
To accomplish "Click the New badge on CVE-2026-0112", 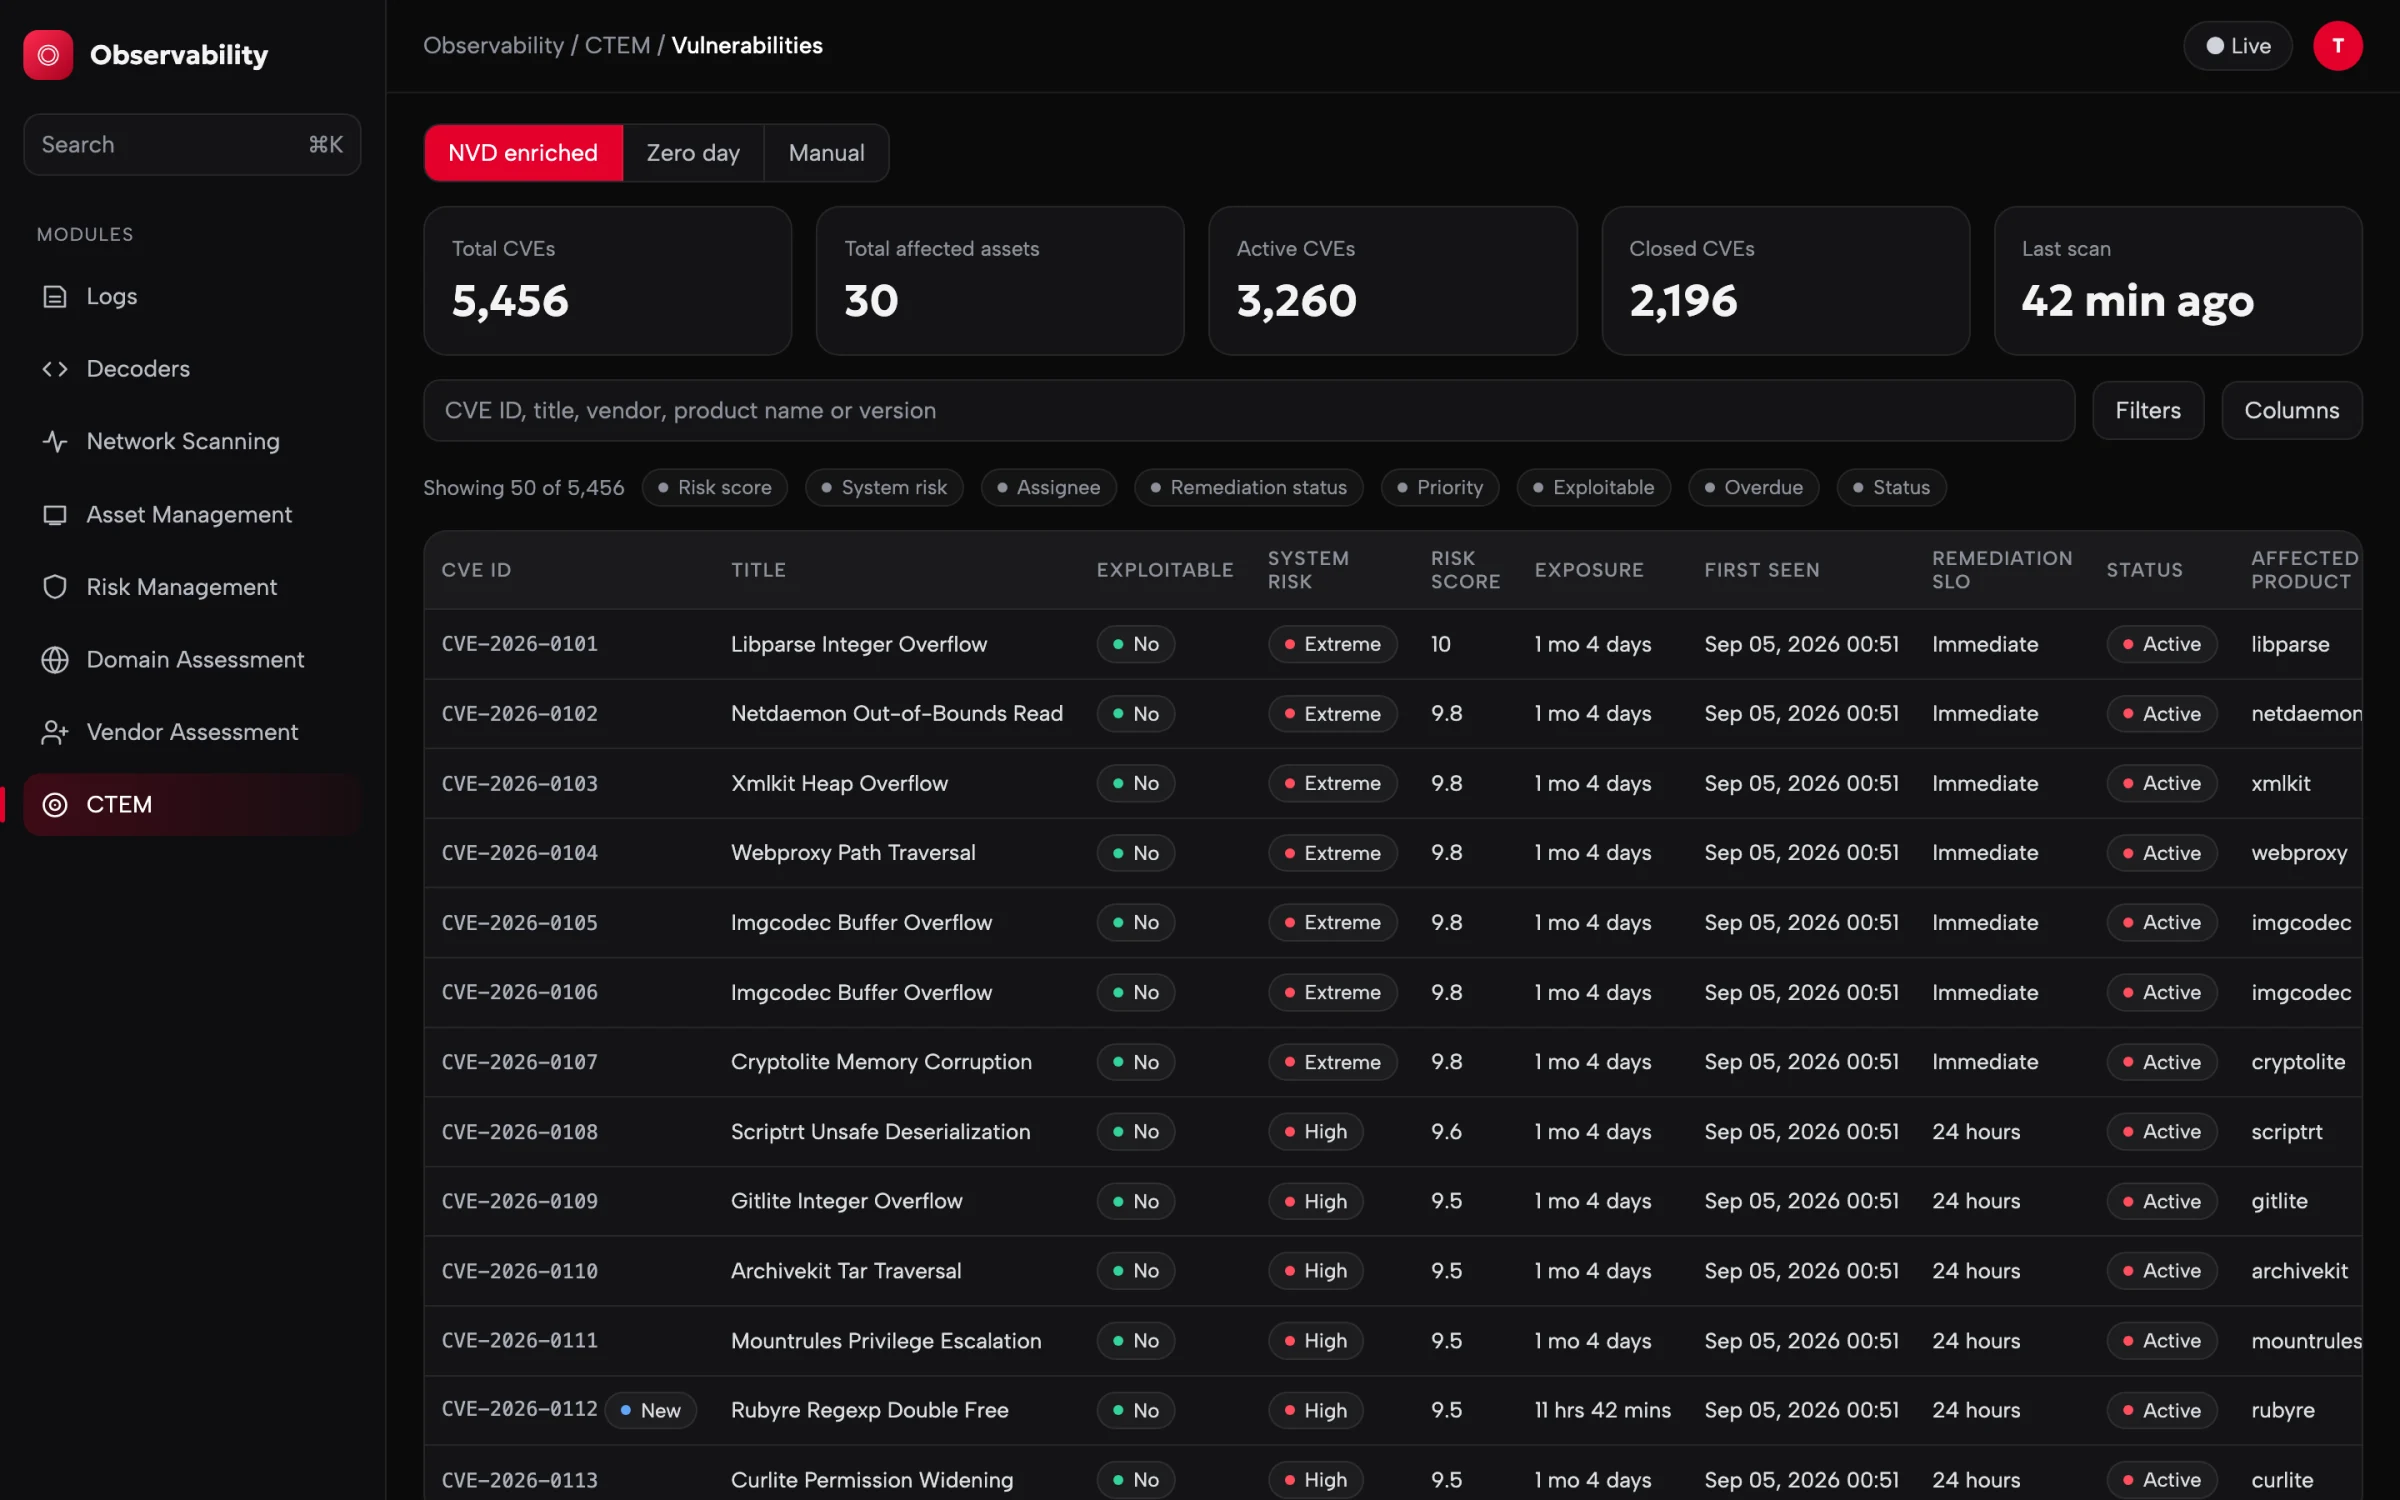I will pyautogui.click(x=651, y=1411).
